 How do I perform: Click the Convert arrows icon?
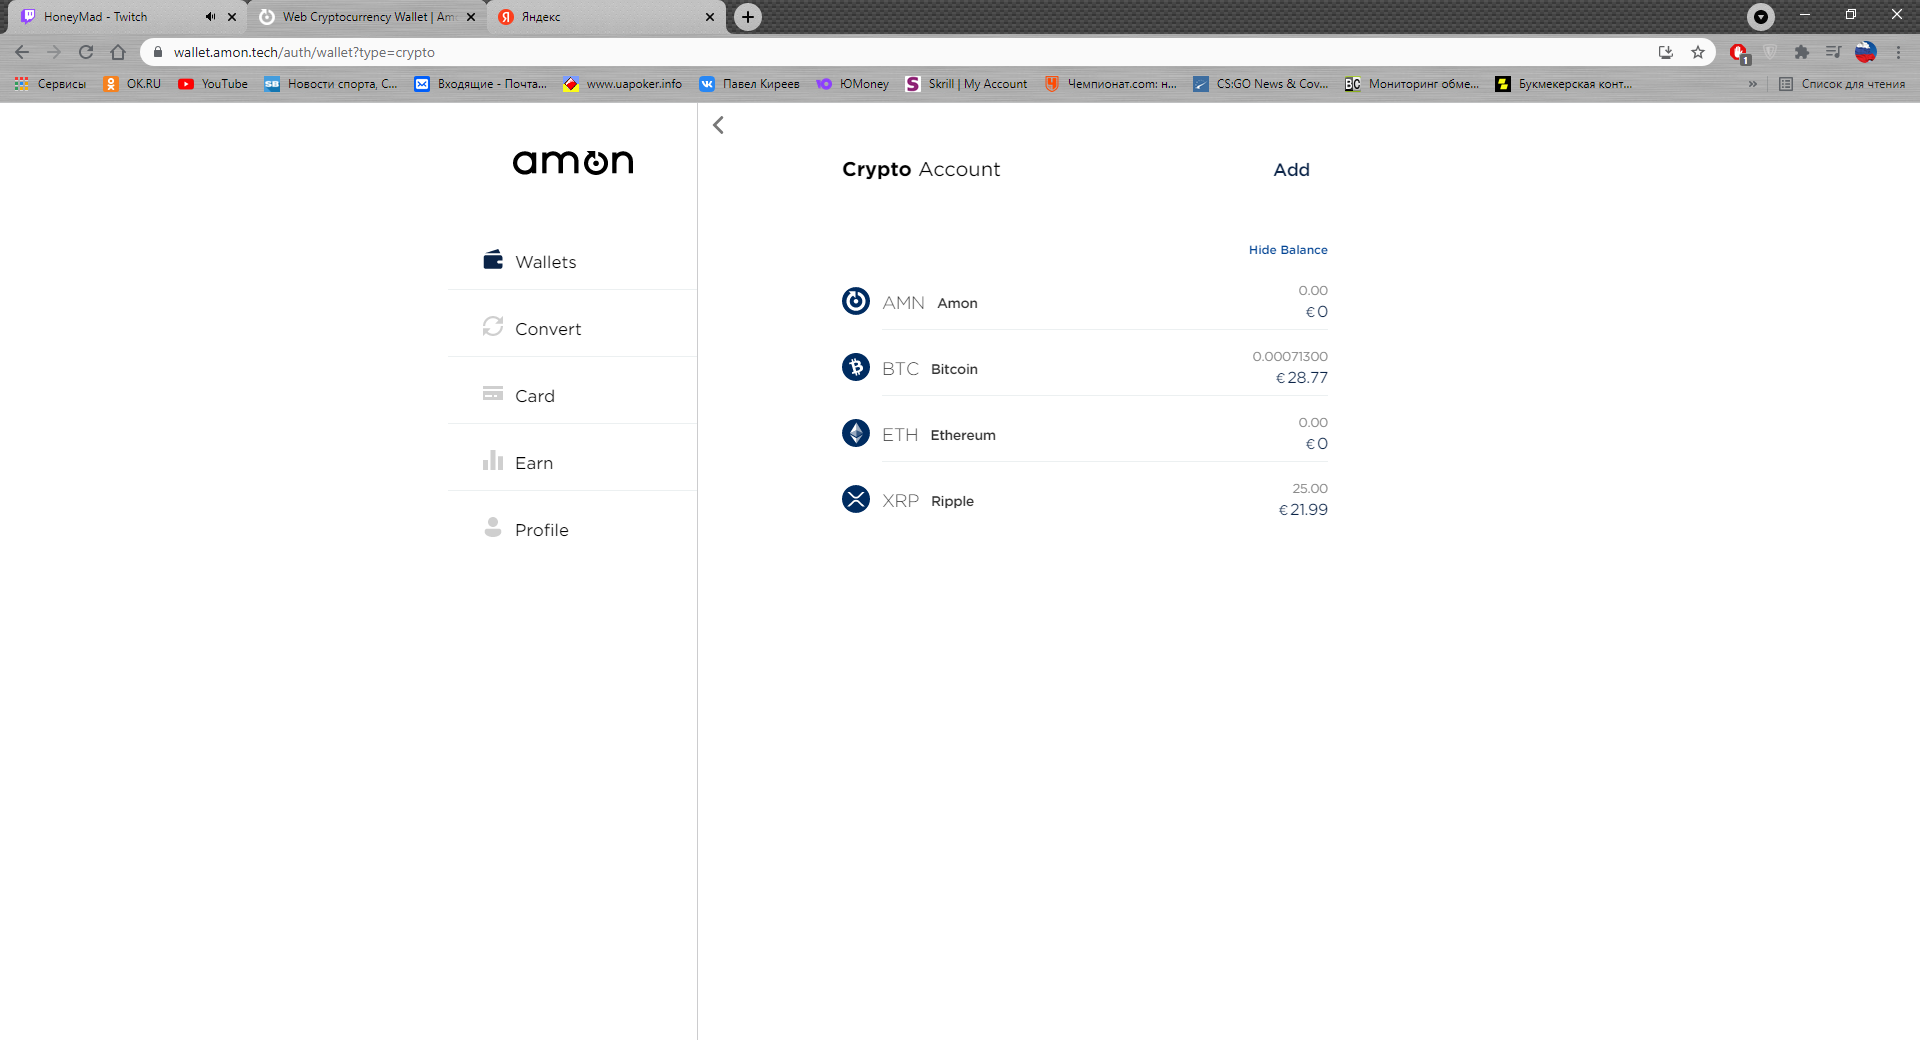point(493,327)
